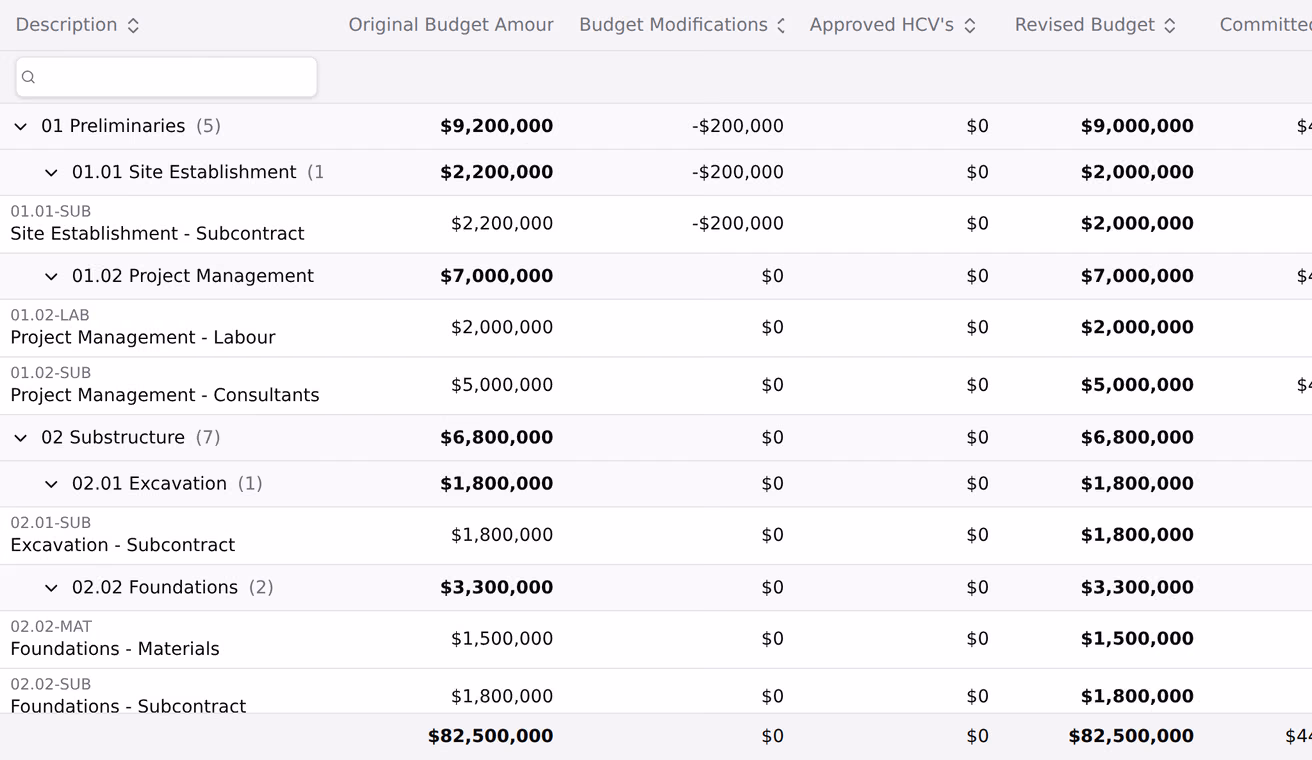Image resolution: width=1312 pixels, height=760 pixels.
Task: Select the 01.02-LAB cost code label
Action: pyautogui.click(x=50, y=316)
